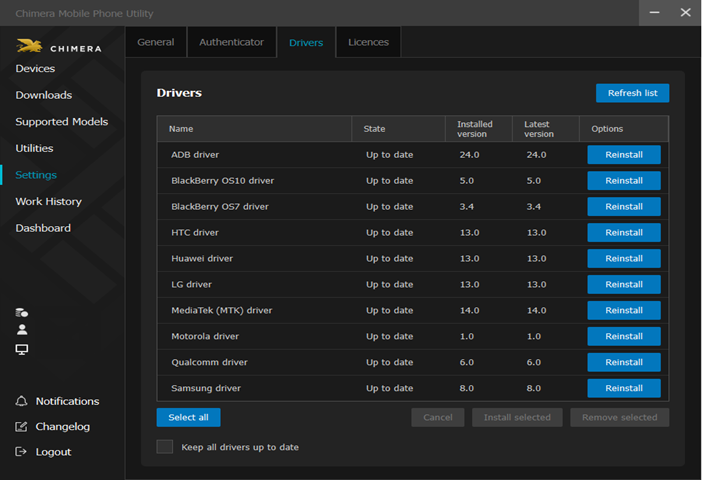Reinstall the ADB driver
The image size is (720, 480).
click(x=623, y=155)
